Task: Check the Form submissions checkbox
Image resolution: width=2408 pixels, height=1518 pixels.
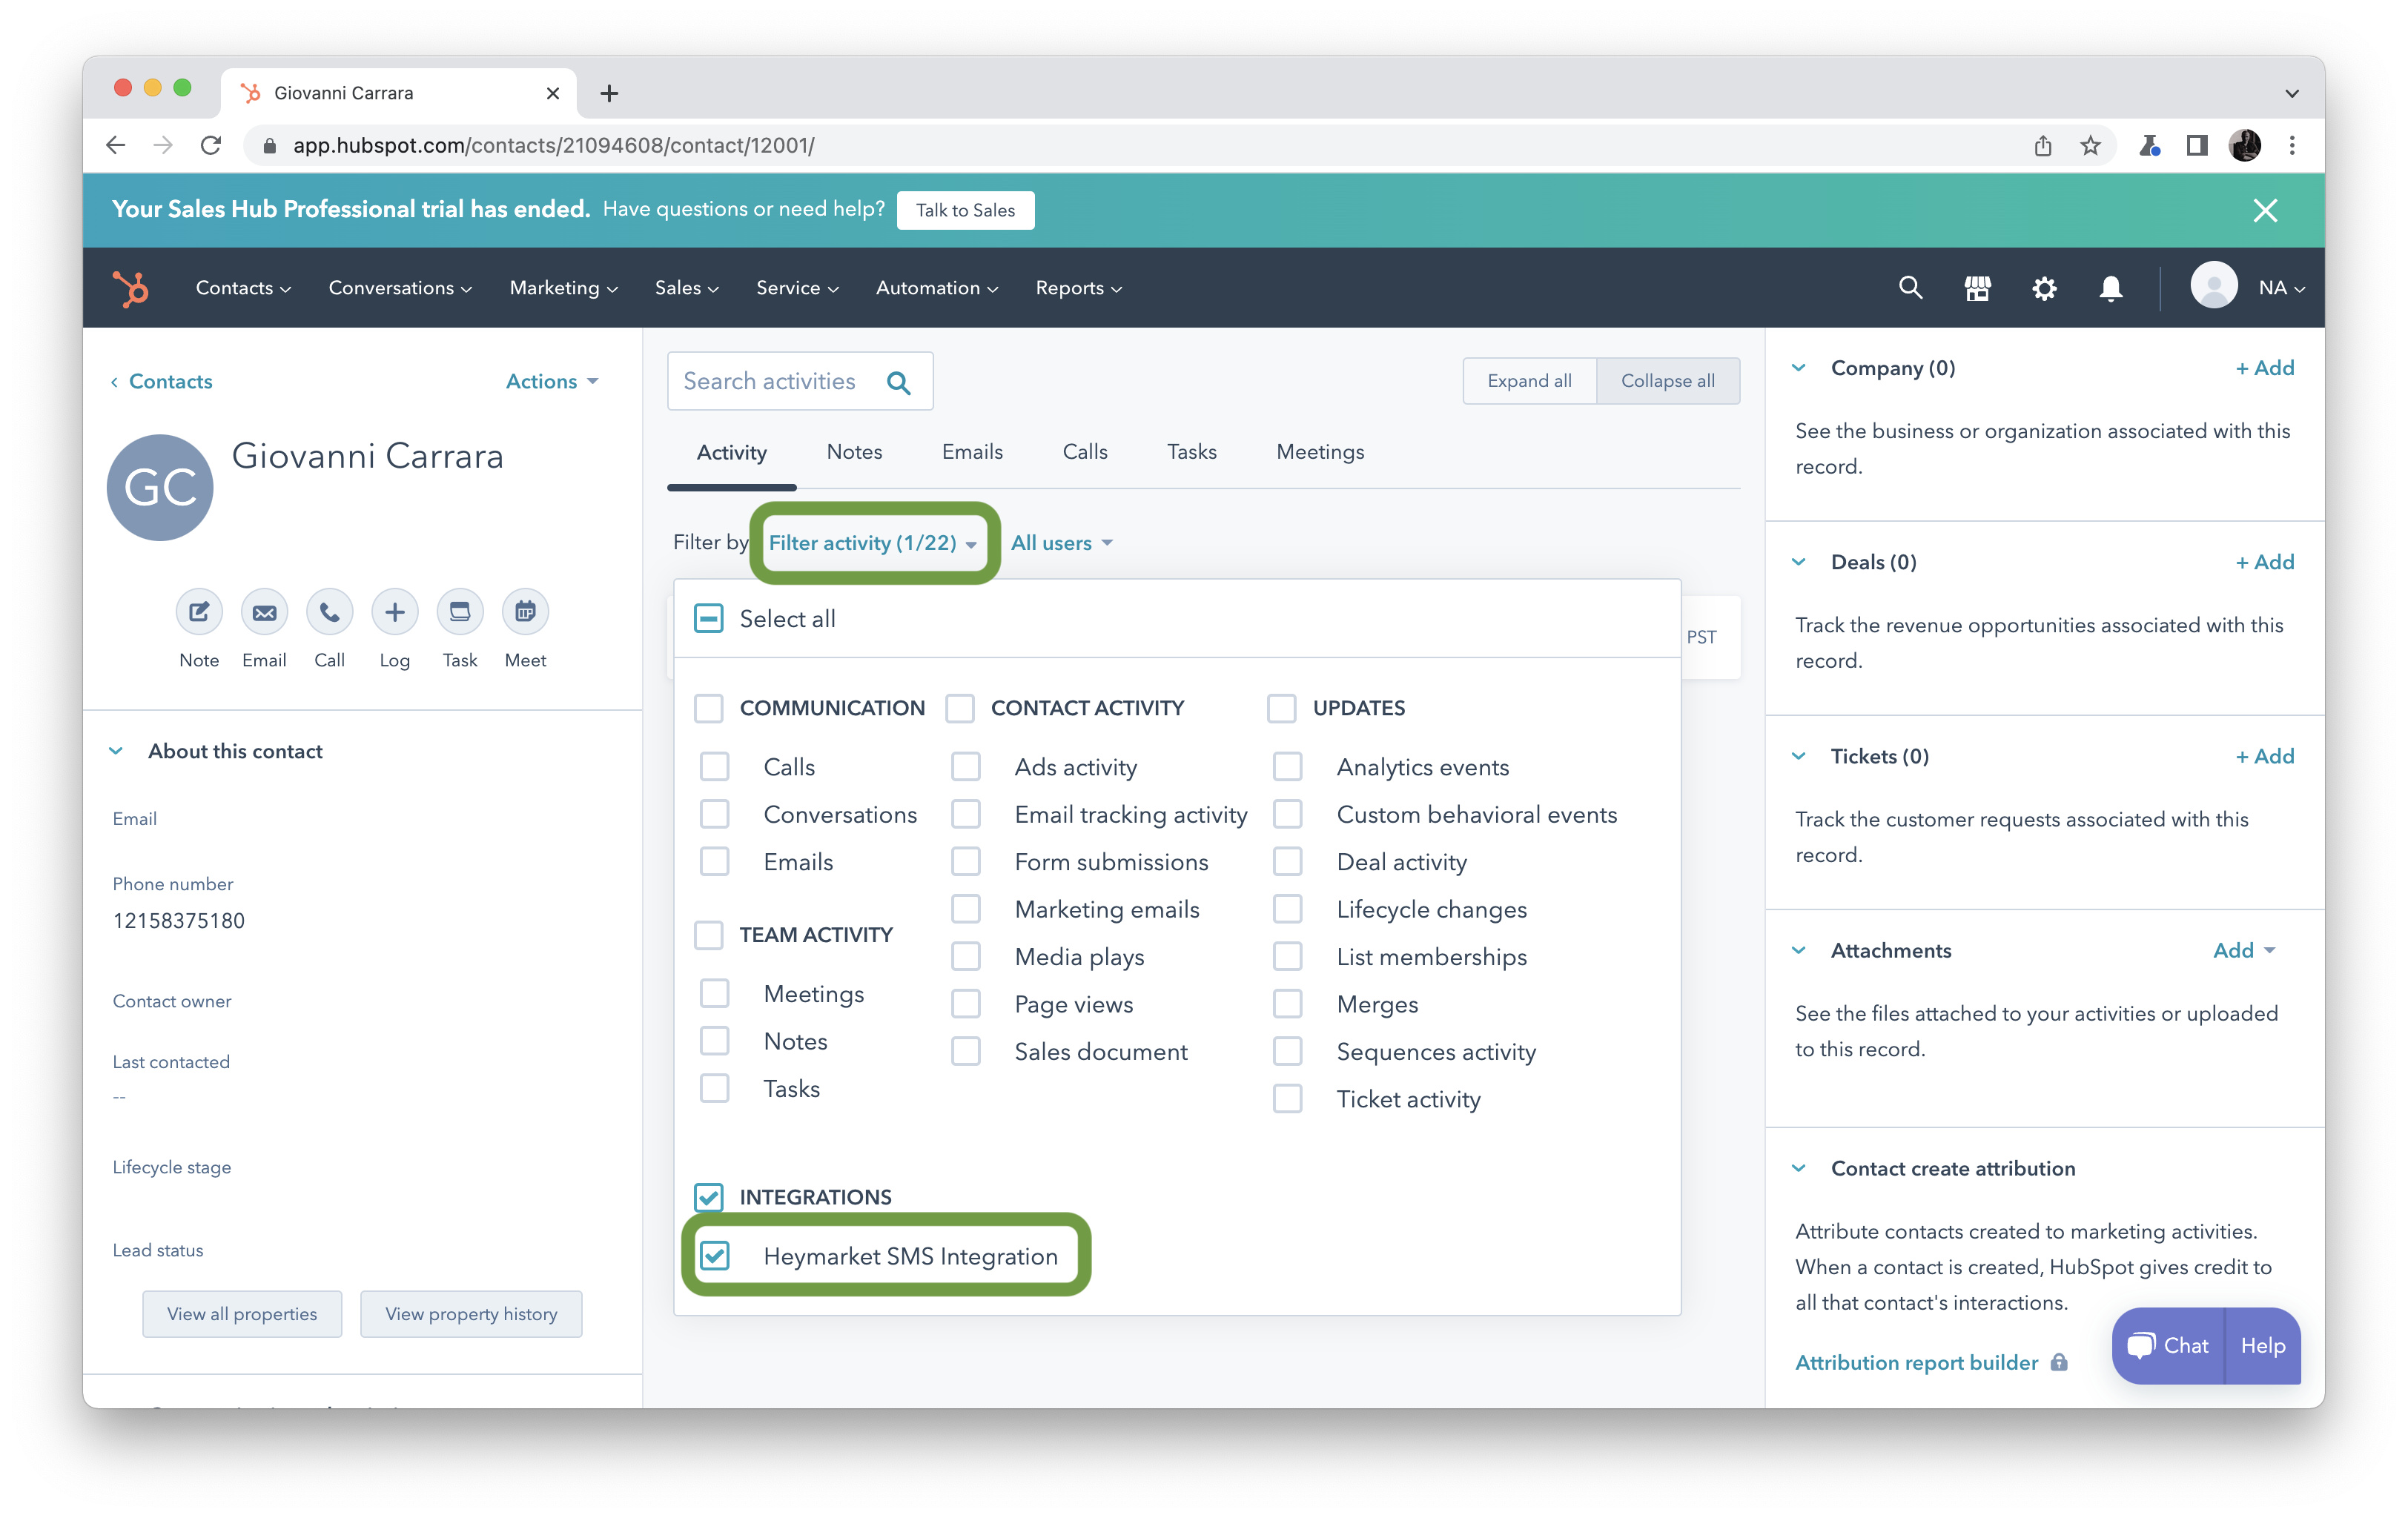Action: pos(966,862)
